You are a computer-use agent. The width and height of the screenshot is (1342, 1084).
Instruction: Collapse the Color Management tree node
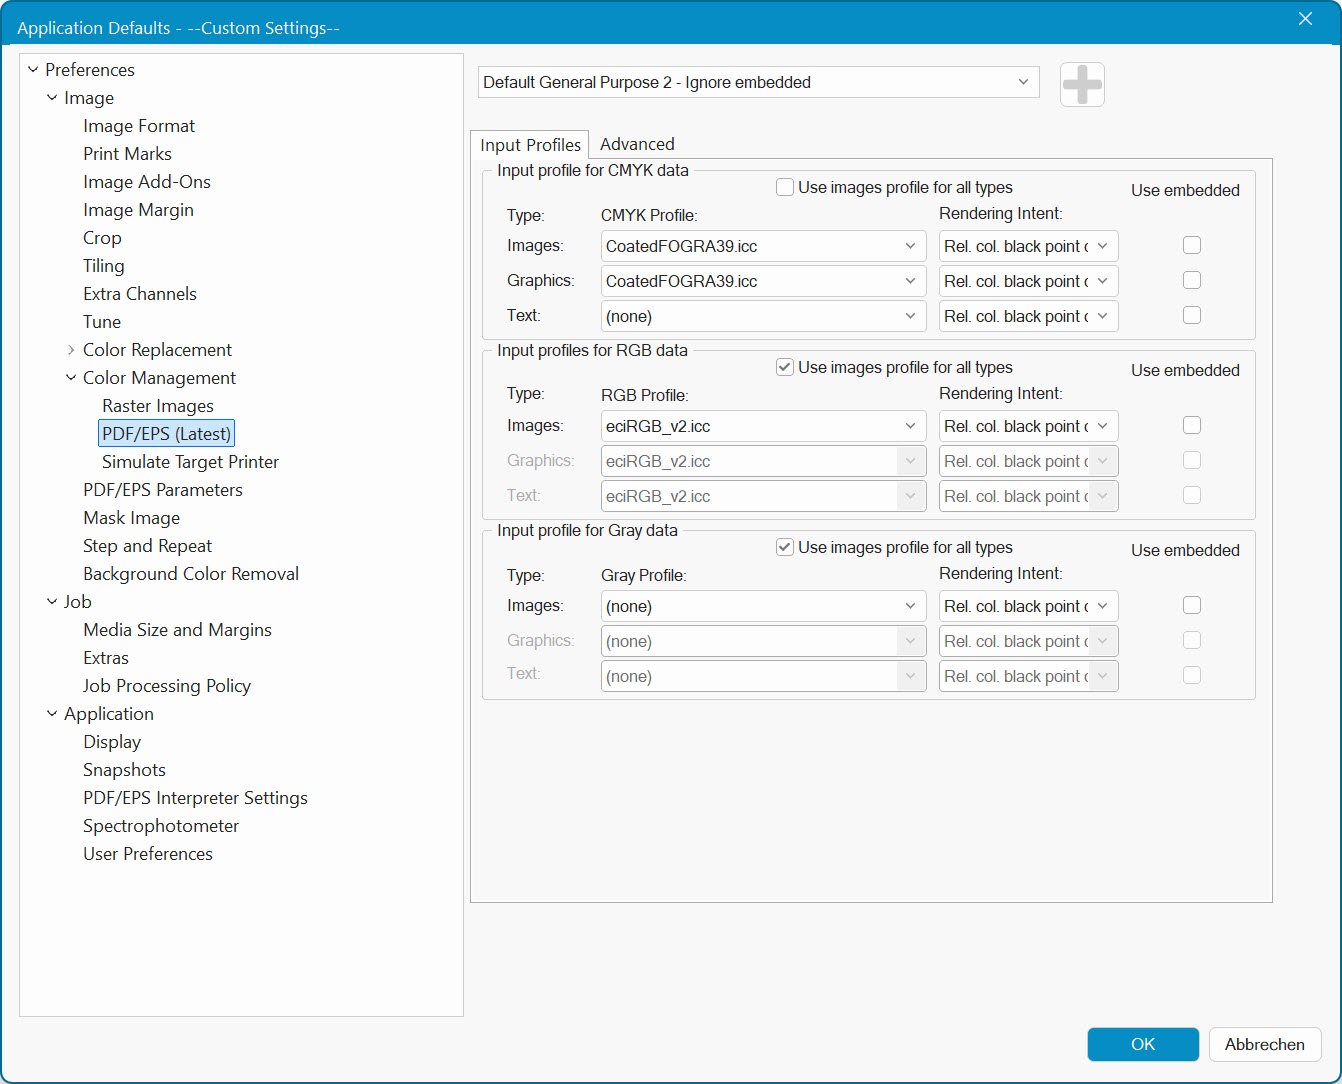(71, 378)
